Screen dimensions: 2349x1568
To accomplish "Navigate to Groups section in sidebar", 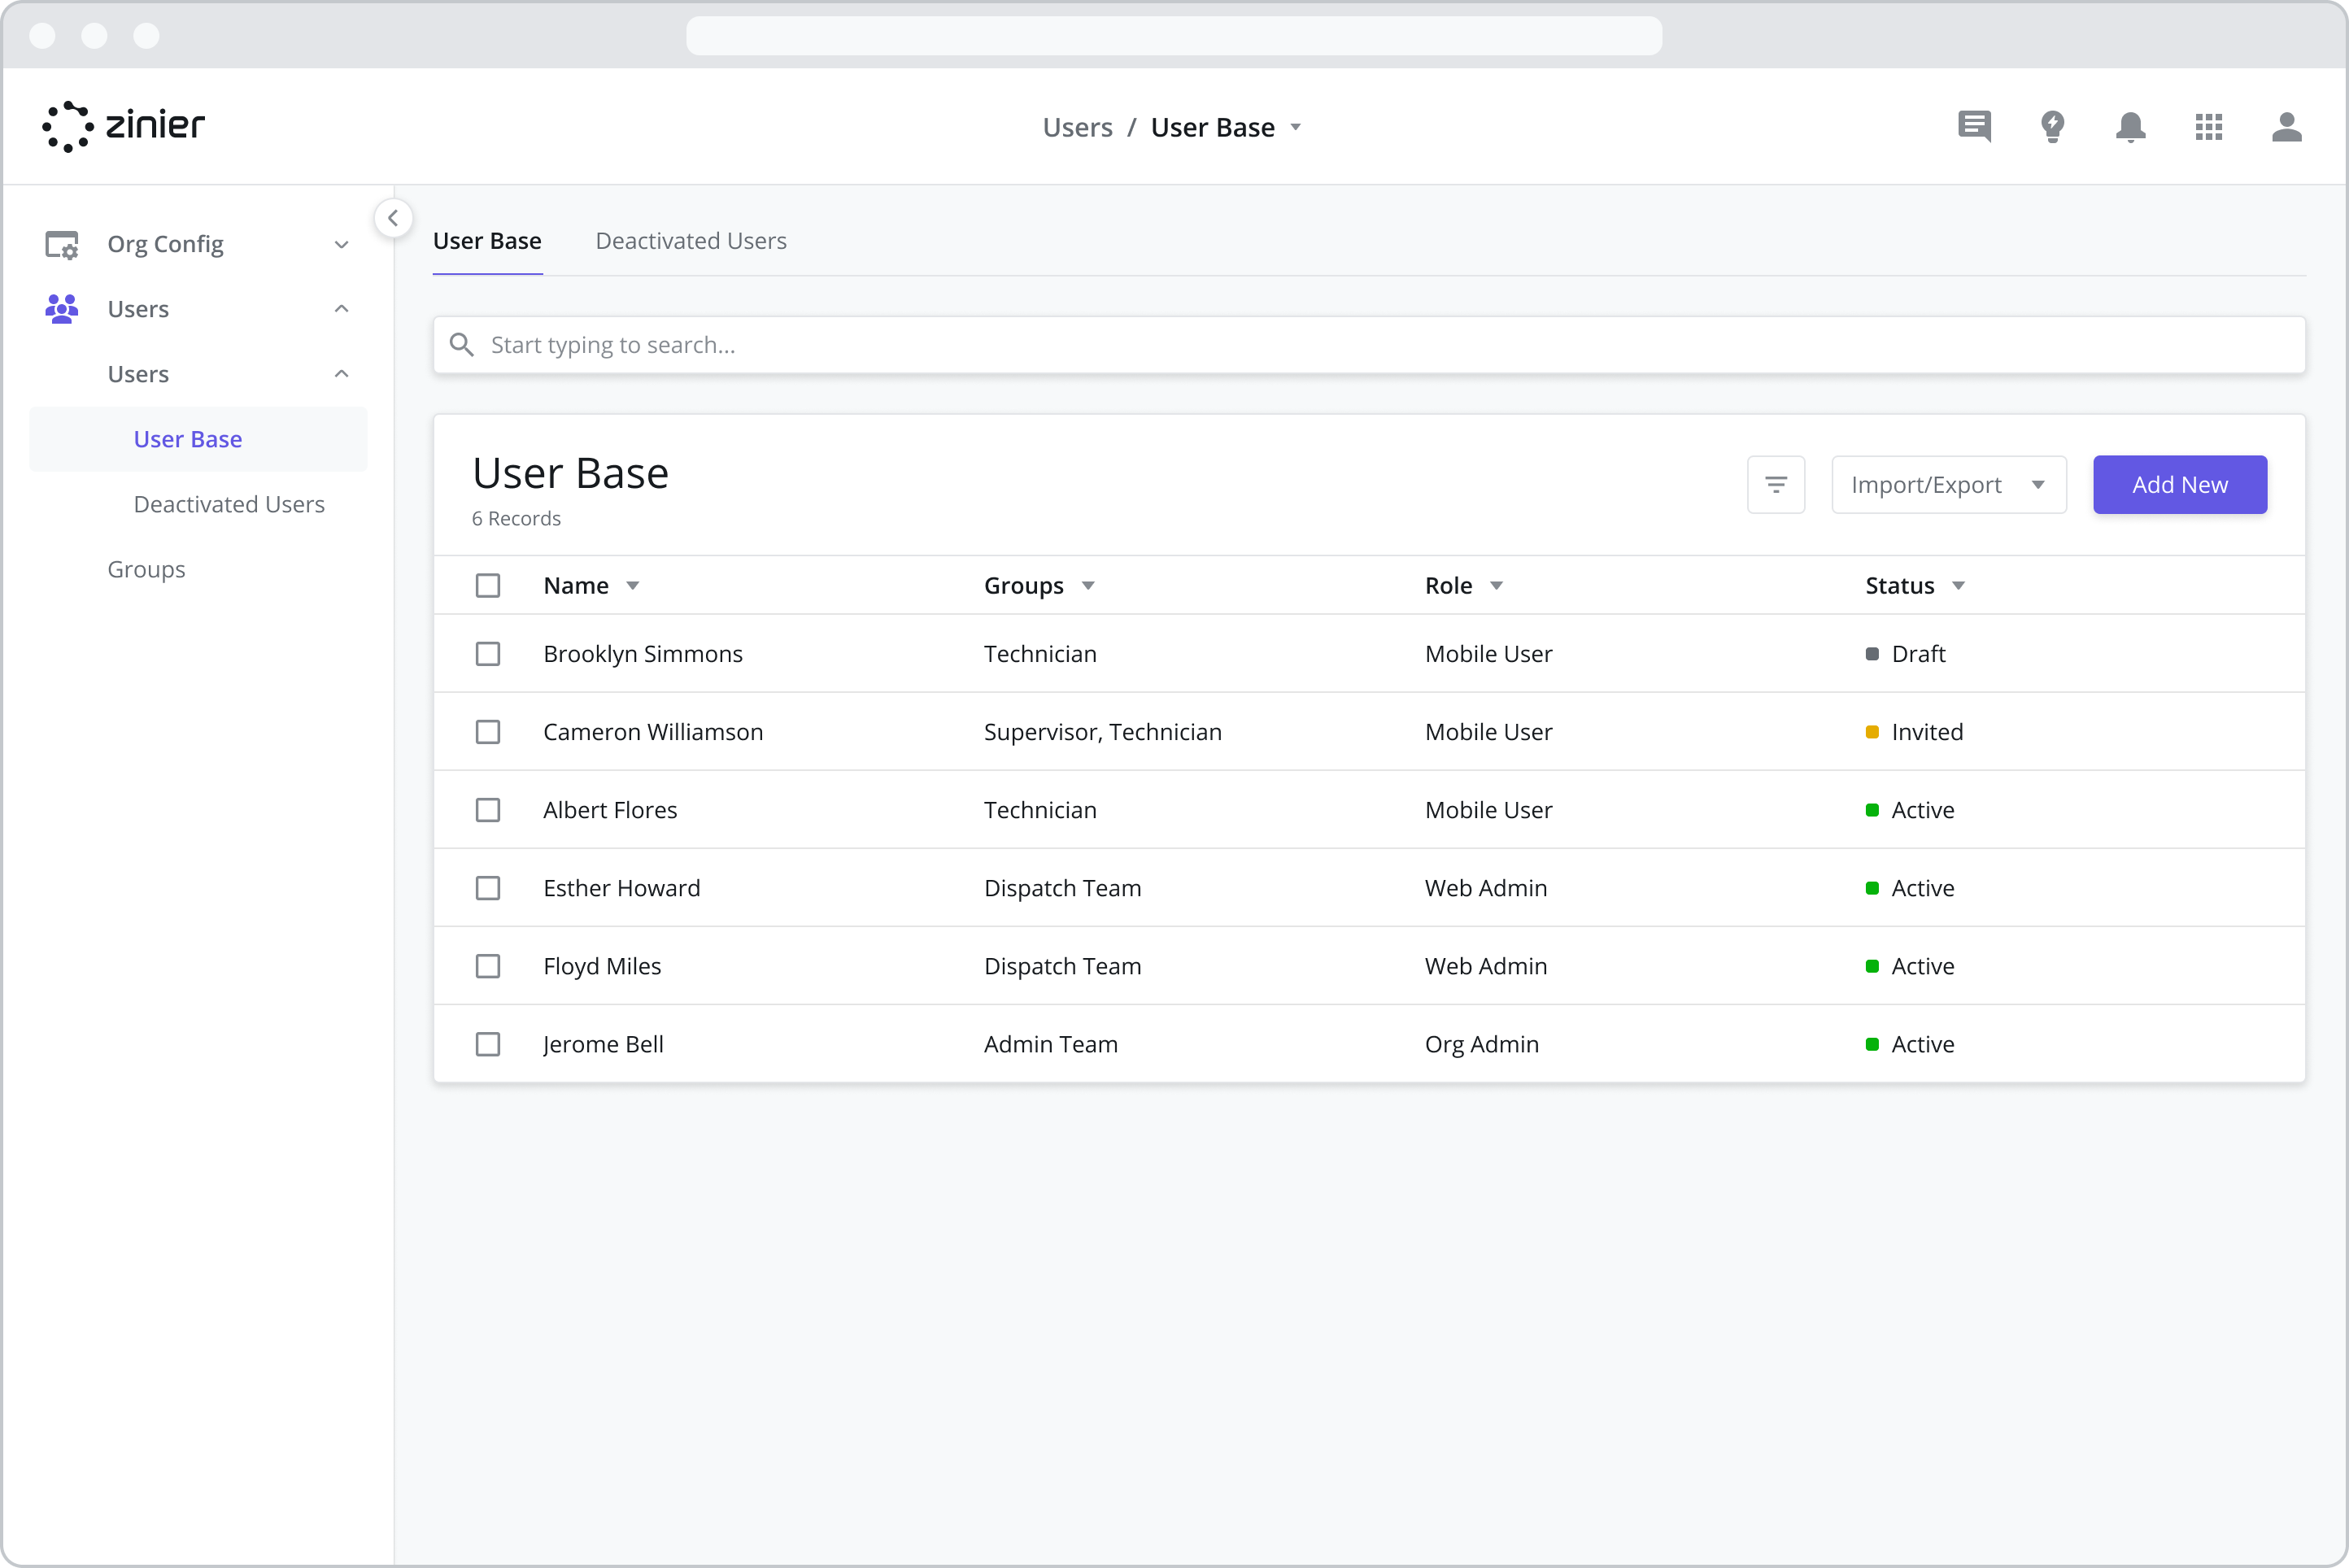I will pos(147,567).
